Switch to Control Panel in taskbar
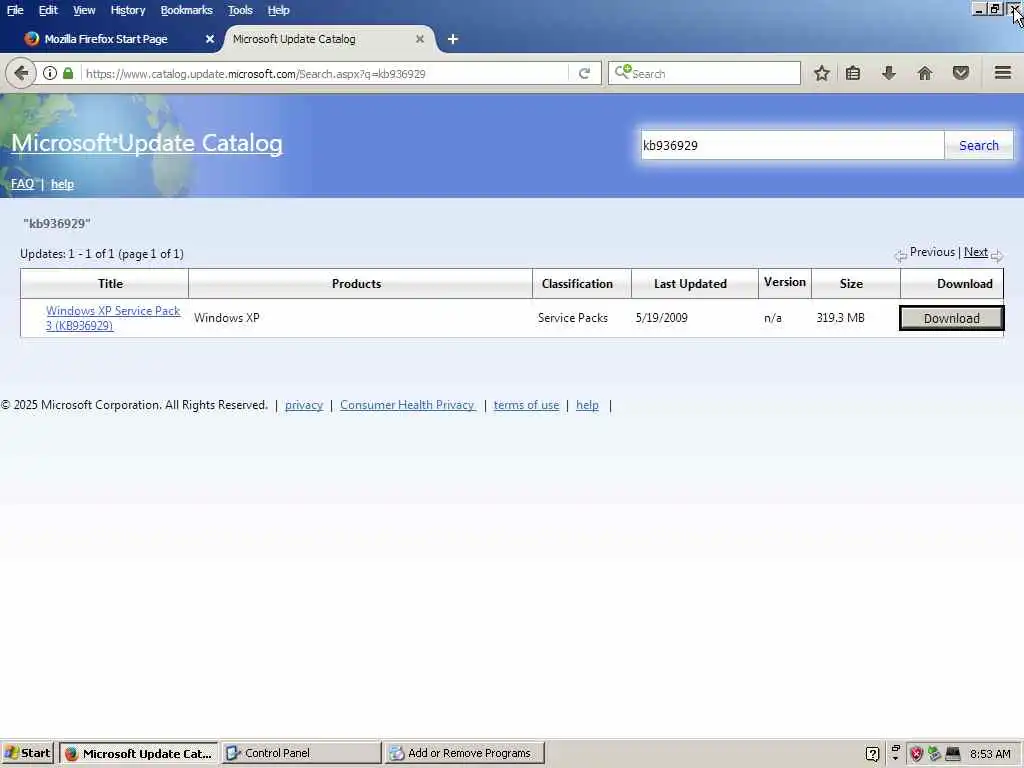This screenshot has width=1024, height=768. coord(300,753)
